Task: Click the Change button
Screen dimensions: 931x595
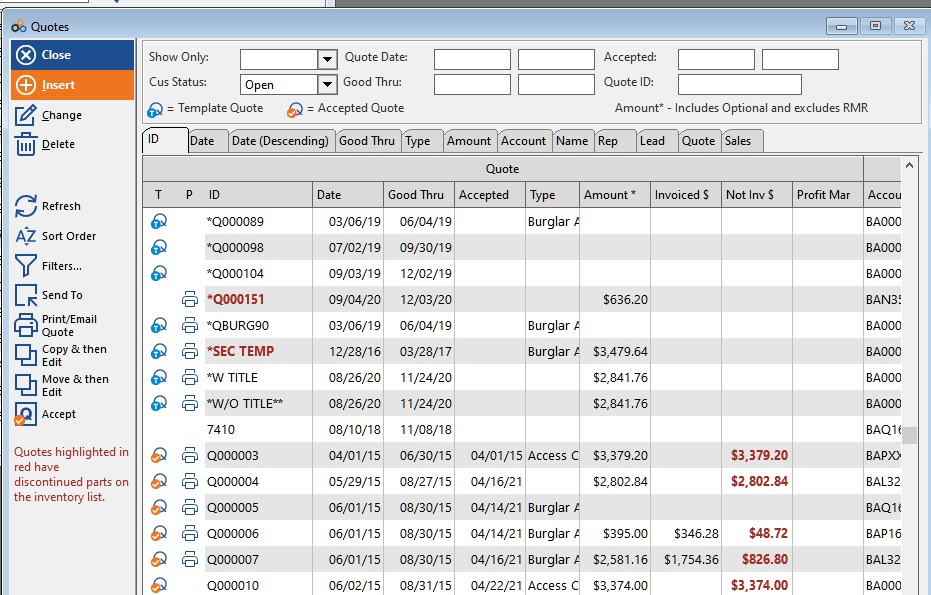Action: (x=61, y=115)
